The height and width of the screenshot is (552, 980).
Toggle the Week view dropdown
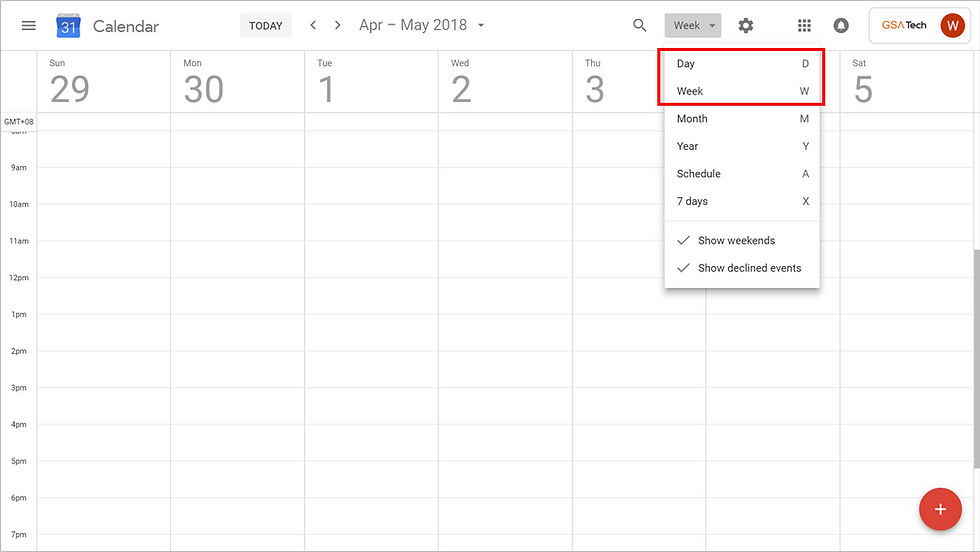pos(693,26)
